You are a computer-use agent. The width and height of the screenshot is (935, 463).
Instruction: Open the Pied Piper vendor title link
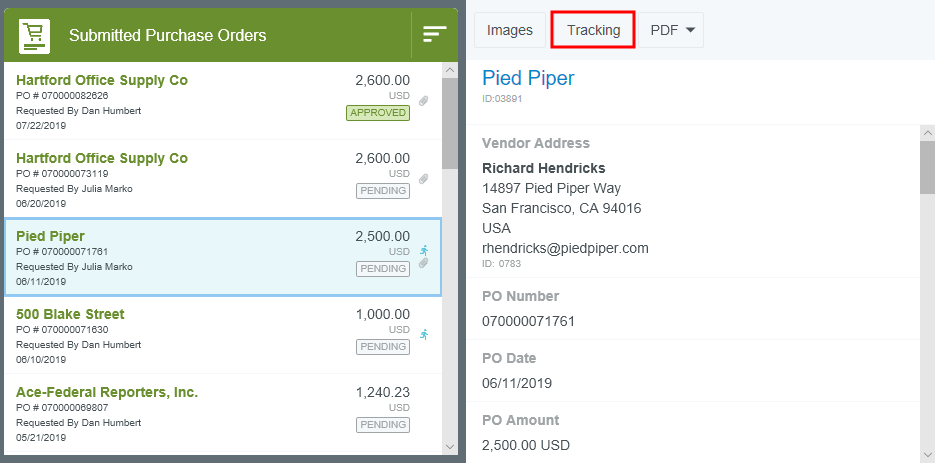(528, 78)
